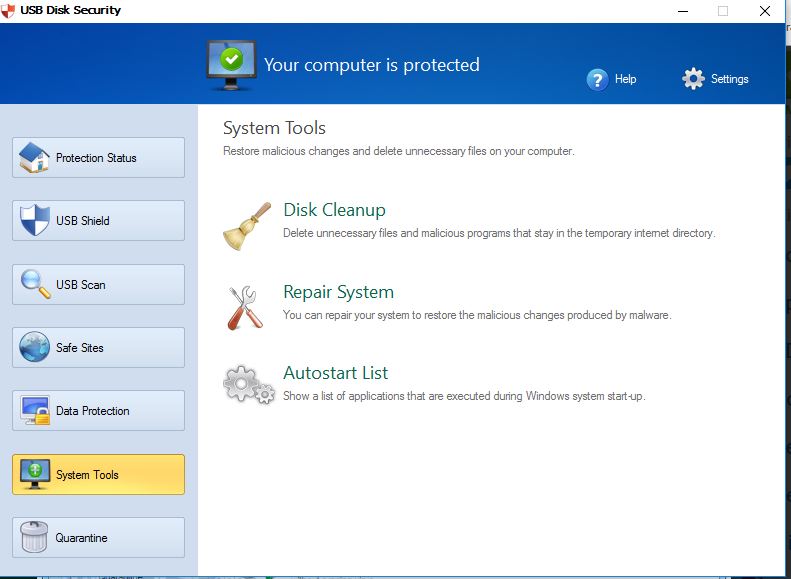Click the 'Delete unnecessary files and malicious programs' description
The width and height of the screenshot is (791, 579).
(499, 233)
